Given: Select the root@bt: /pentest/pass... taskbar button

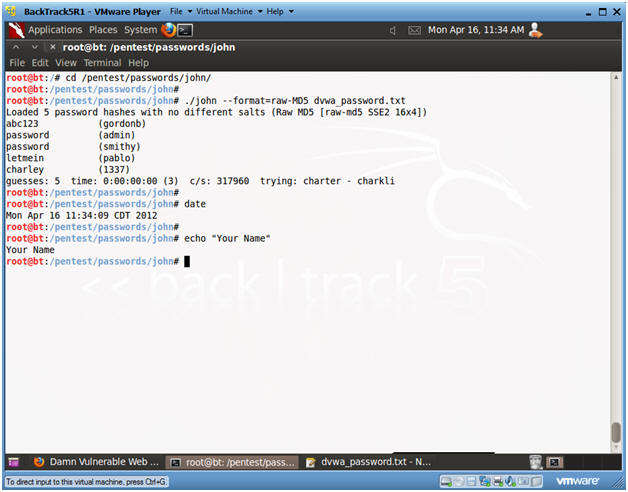Looking at the screenshot, I should point(232,463).
